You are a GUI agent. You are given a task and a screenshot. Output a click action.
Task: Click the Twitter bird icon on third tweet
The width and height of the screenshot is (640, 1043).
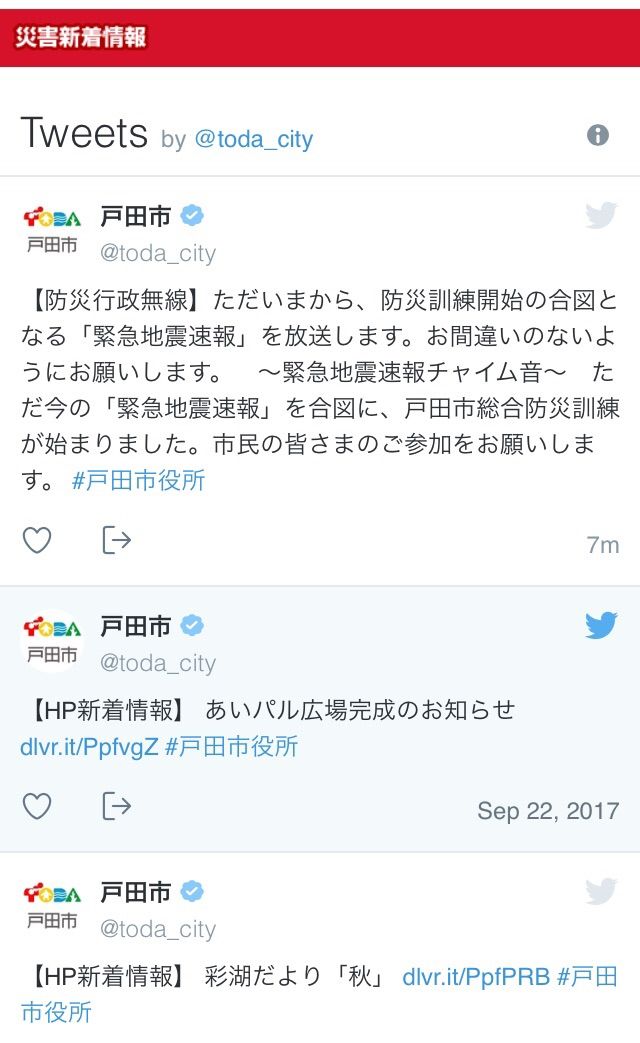(x=601, y=891)
